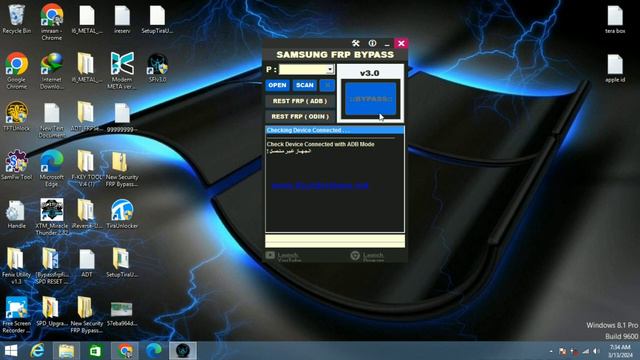
Task: Open the SFiv3.0 desktop icon
Action: tap(157, 68)
